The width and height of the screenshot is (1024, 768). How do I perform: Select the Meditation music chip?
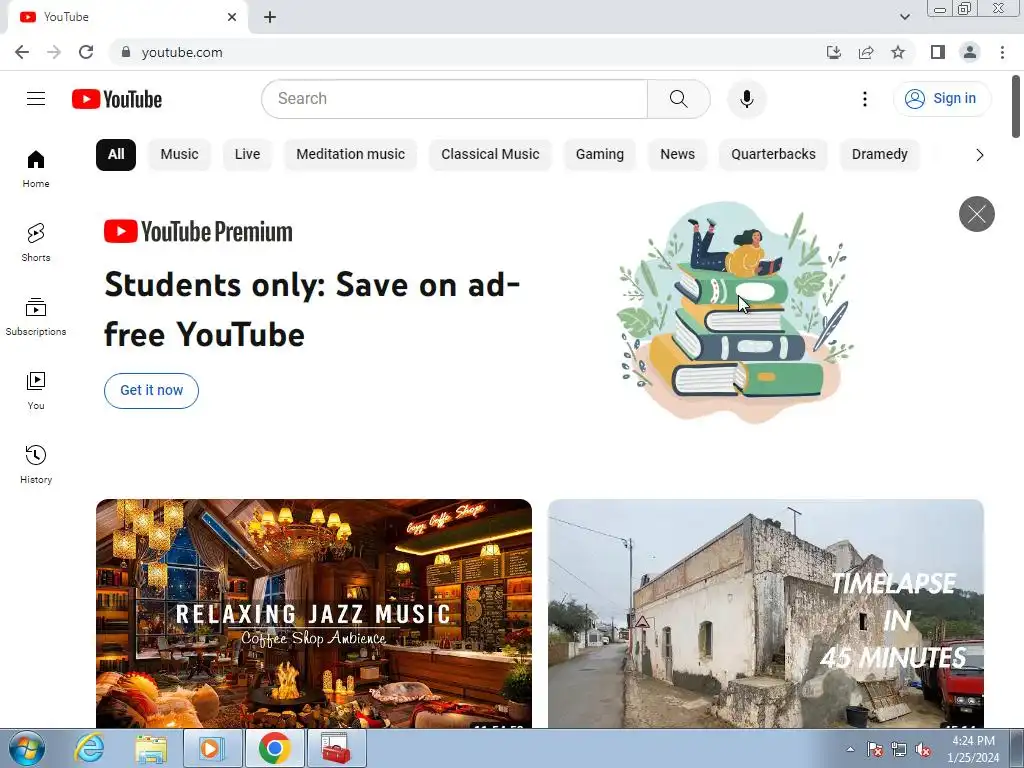pos(351,155)
